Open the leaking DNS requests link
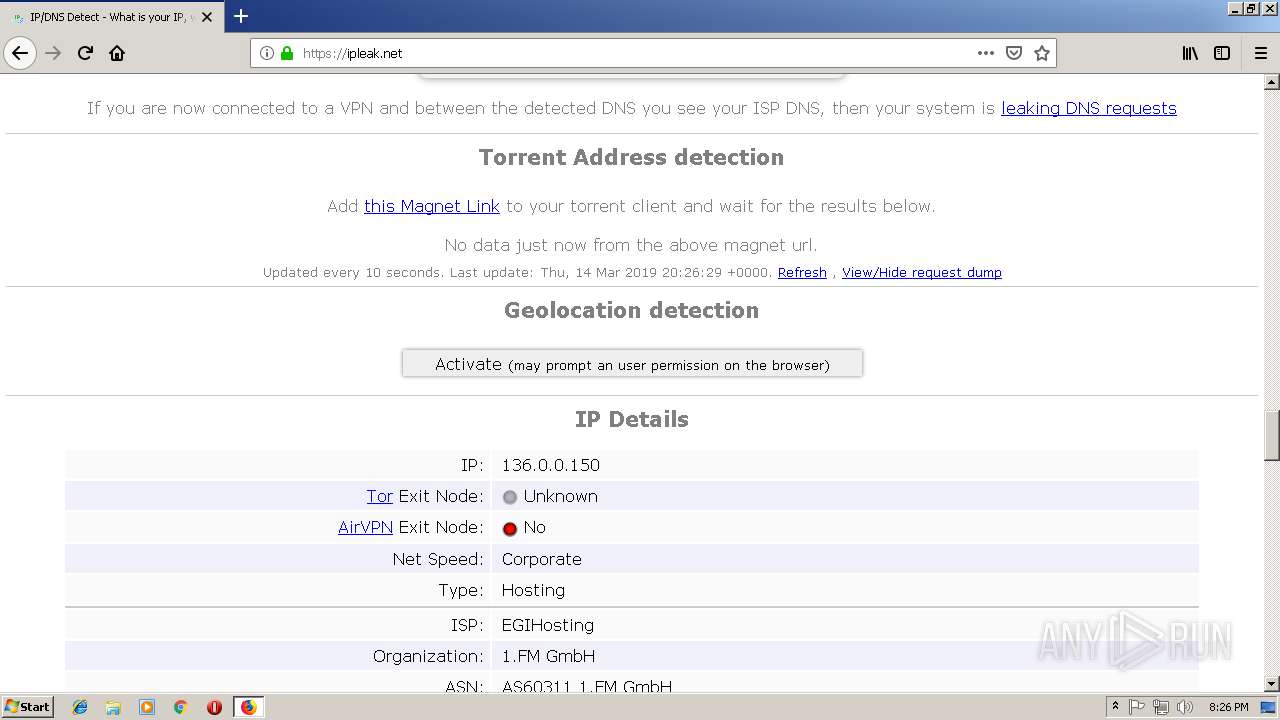 coord(1088,108)
